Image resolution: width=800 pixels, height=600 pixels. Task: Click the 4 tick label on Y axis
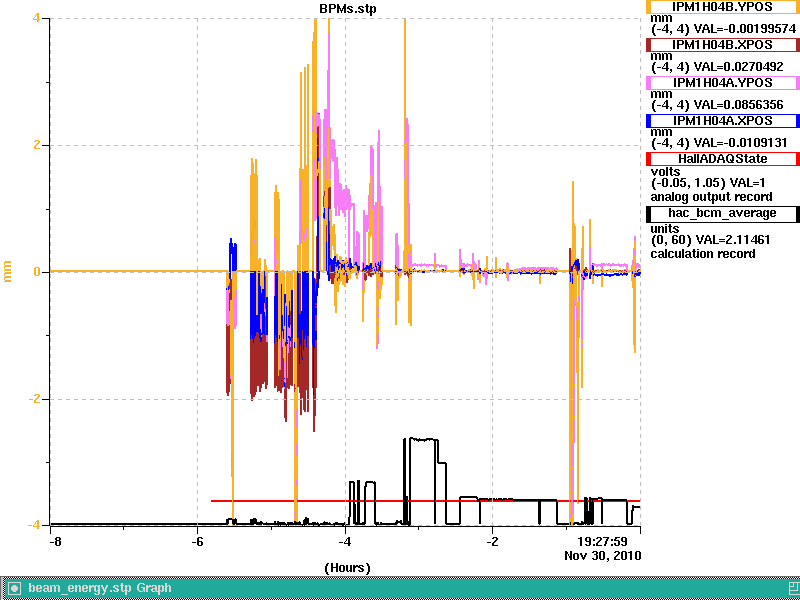pos(37,18)
